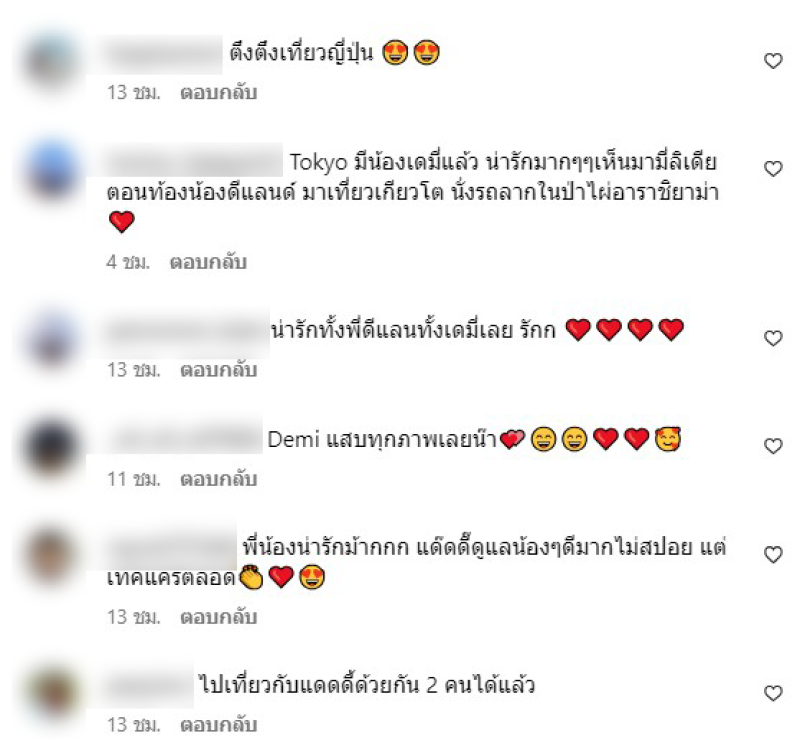Reply to น่ารักทั้งพี่ดีแลน comment
Image resolution: width=800 pixels, height=756 pixels.
pyautogui.click(x=218, y=370)
